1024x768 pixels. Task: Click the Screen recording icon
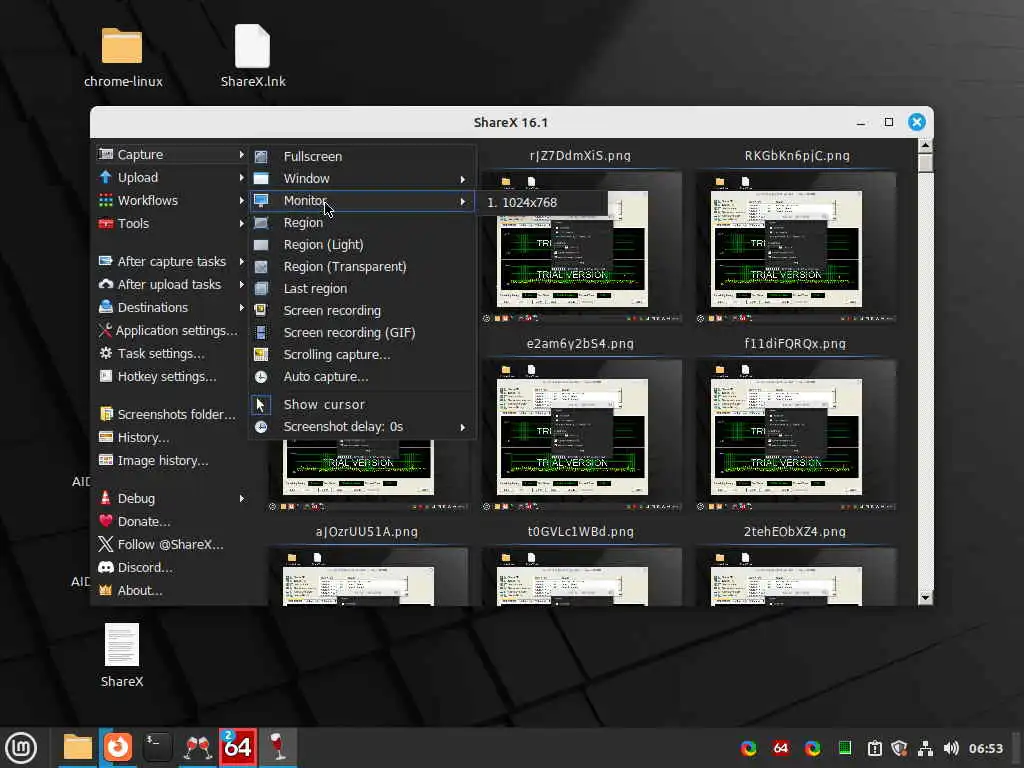tap(261, 310)
